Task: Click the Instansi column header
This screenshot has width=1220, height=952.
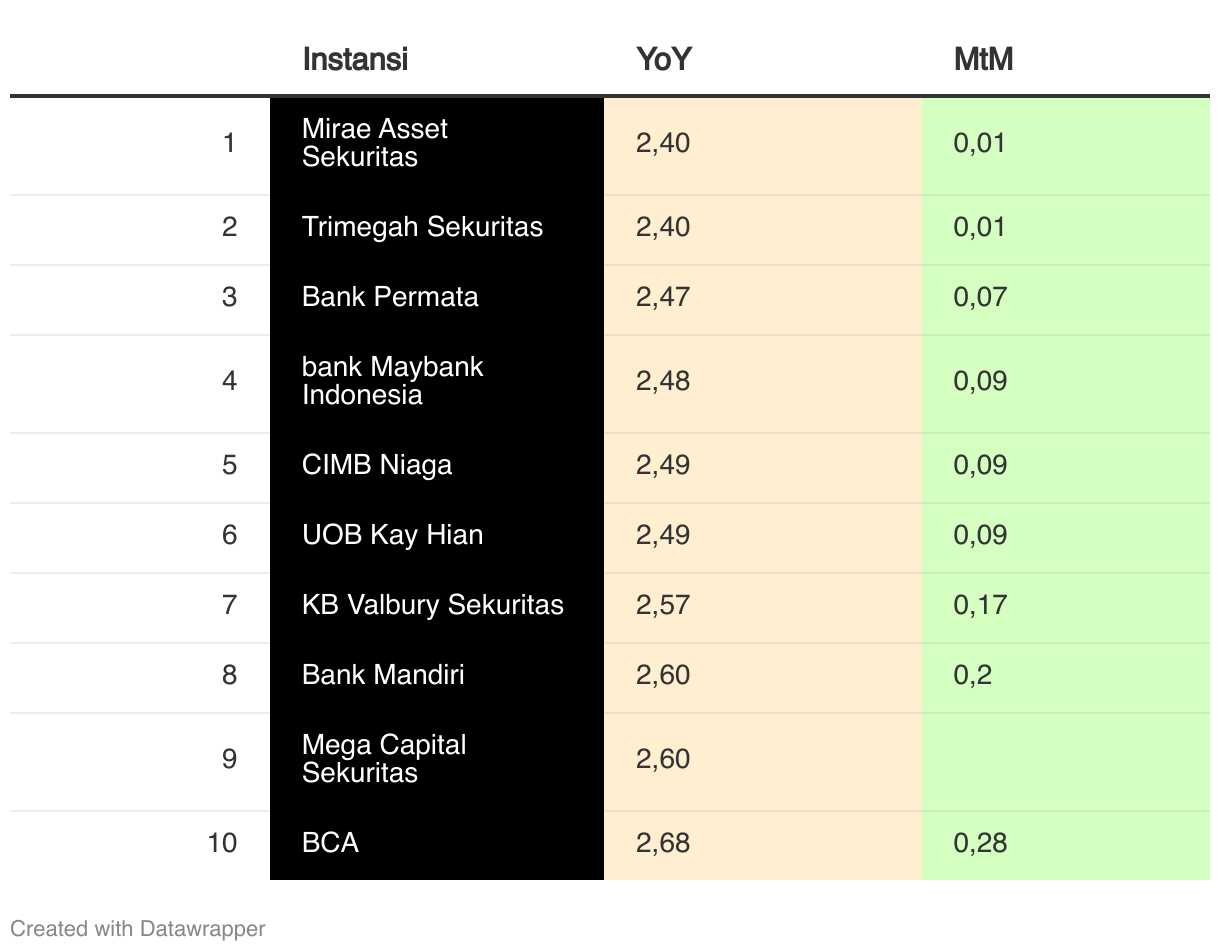Action: click(355, 59)
